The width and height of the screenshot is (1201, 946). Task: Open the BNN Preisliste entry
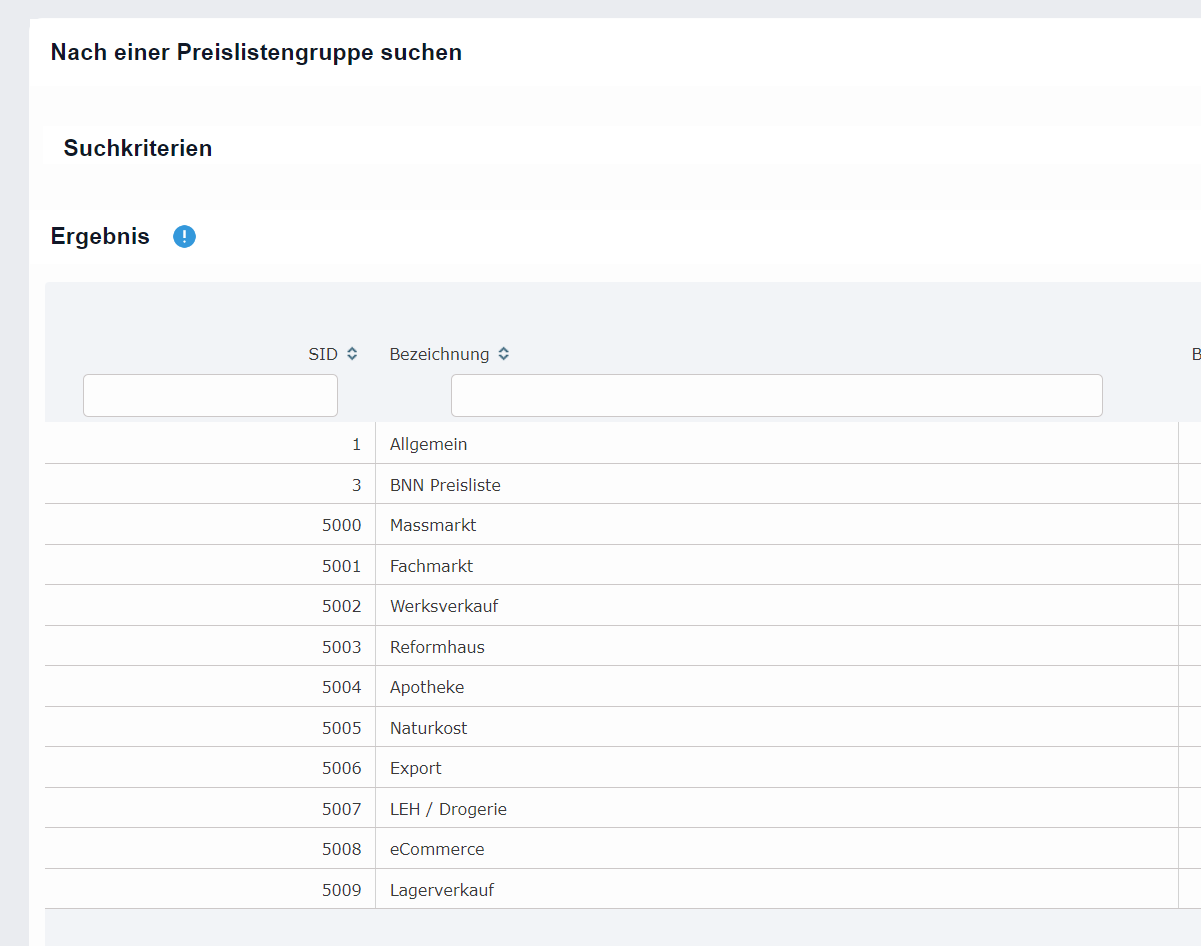[445, 485]
